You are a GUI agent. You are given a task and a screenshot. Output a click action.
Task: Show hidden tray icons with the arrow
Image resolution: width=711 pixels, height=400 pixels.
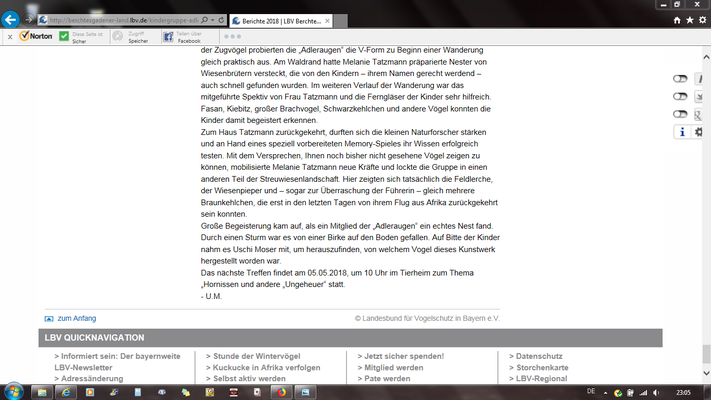[x=605, y=393]
